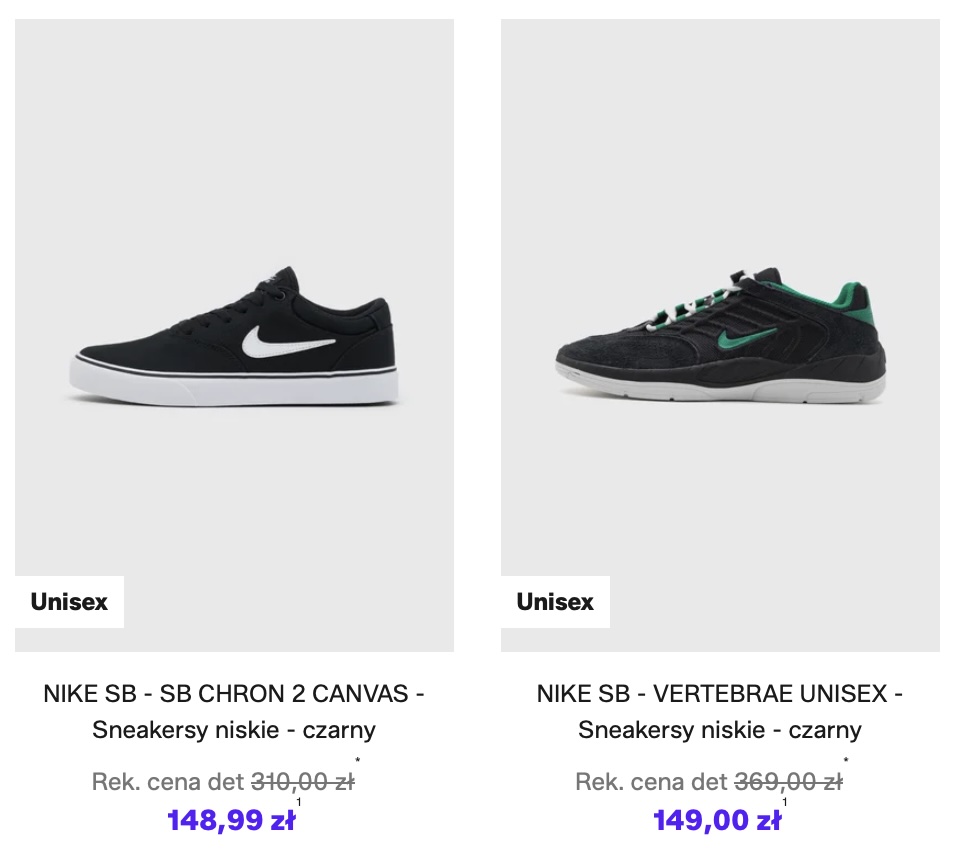
Task: Open the Vertebrae Unisex product photo
Action: point(720,250)
